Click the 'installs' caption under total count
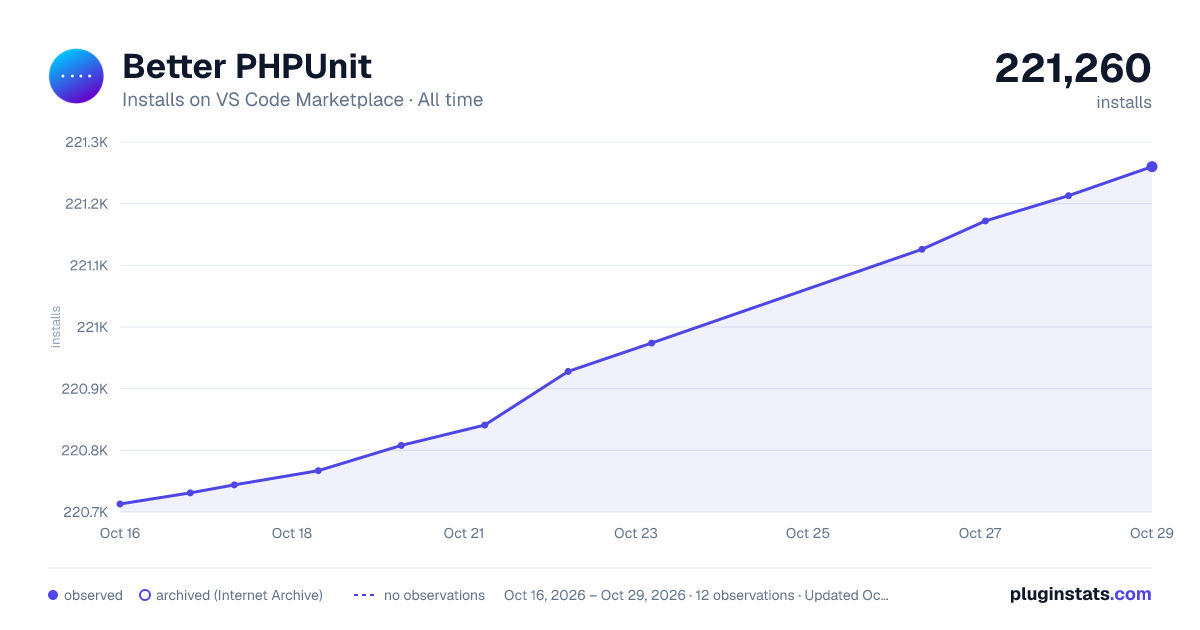Screen dimensions: 1200x630 1124,102
